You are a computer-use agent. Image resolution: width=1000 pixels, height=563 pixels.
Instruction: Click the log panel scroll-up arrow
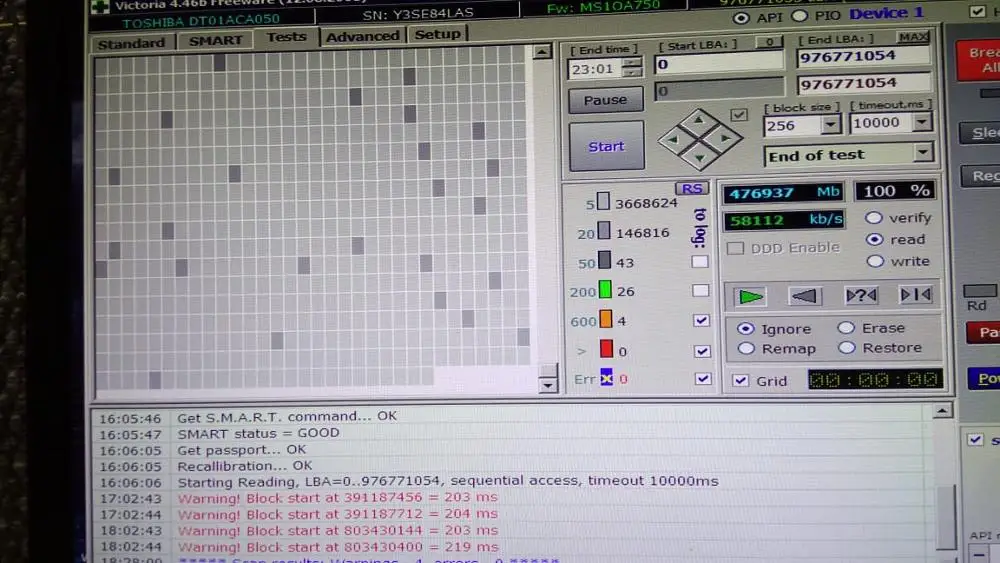click(x=942, y=411)
